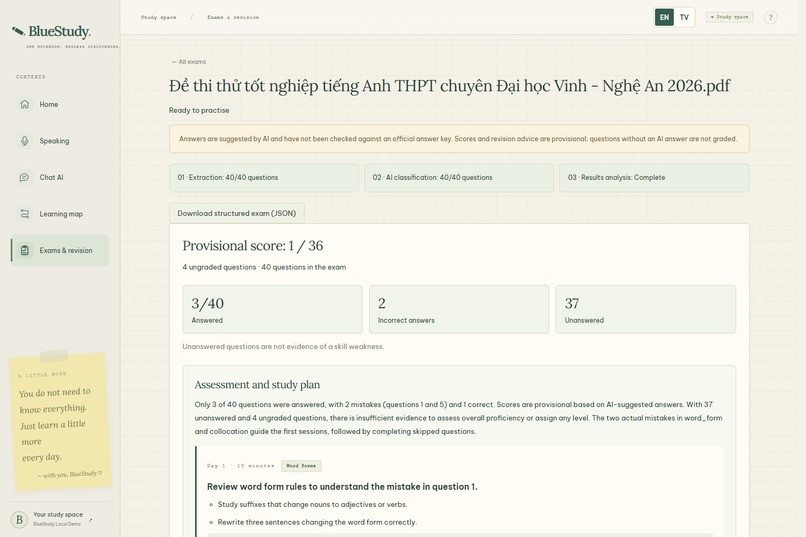Click the Learning map route icon
This screenshot has width=806, height=537.
pos(25,214)
